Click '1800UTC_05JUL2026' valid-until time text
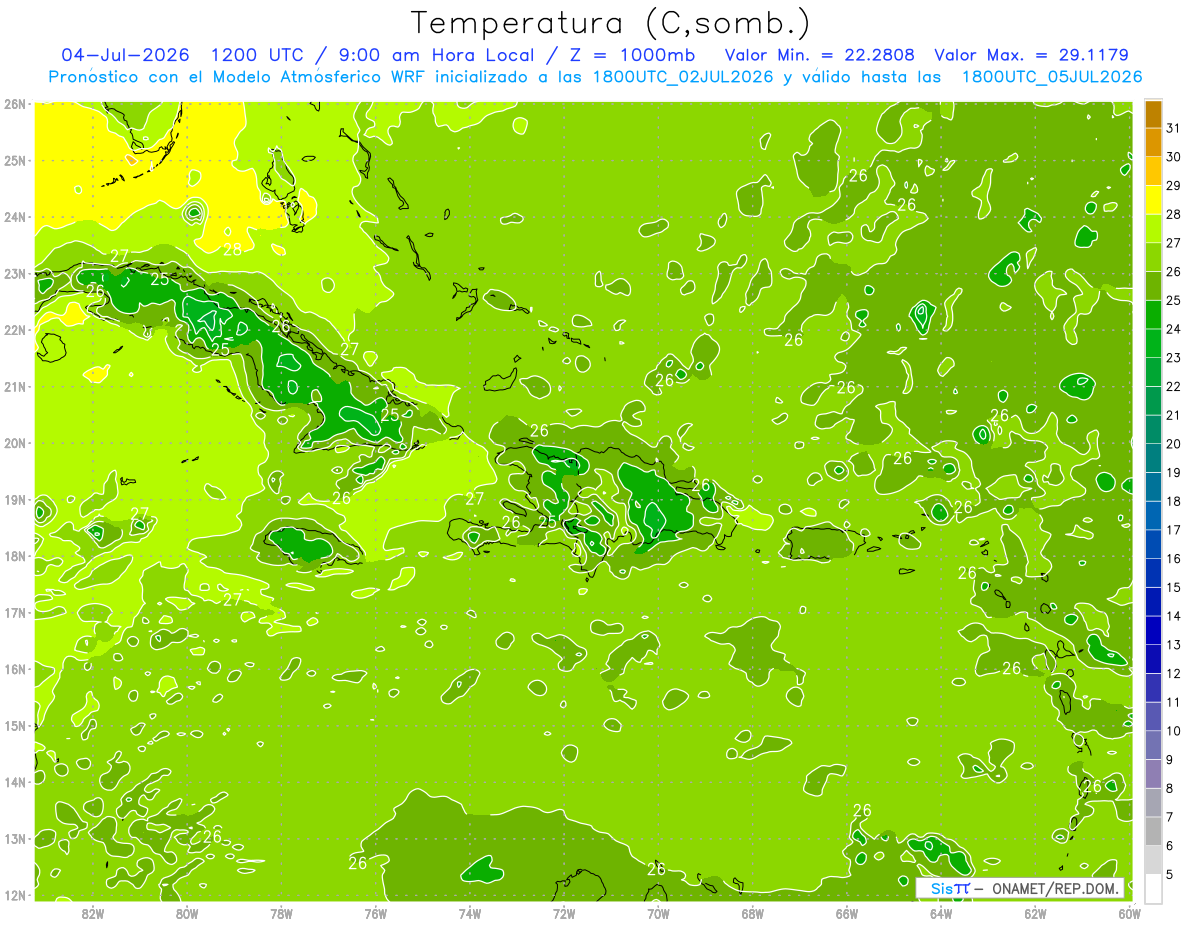1200x927 pixels. 1051,77
